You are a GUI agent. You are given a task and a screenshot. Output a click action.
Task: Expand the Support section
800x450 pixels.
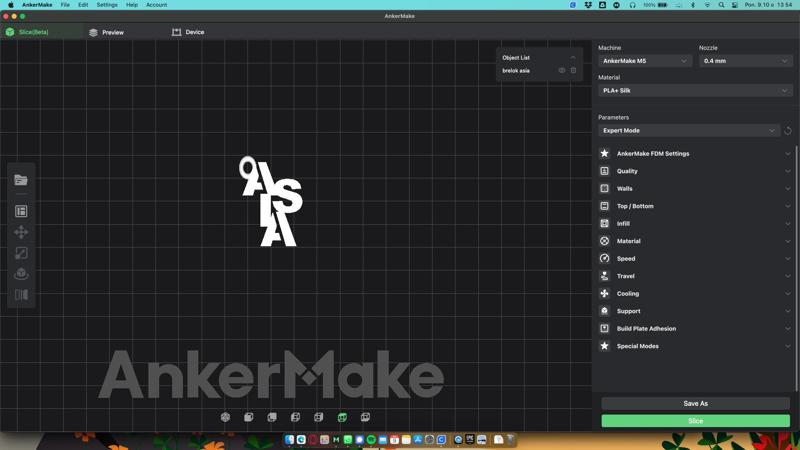(788, 311)
